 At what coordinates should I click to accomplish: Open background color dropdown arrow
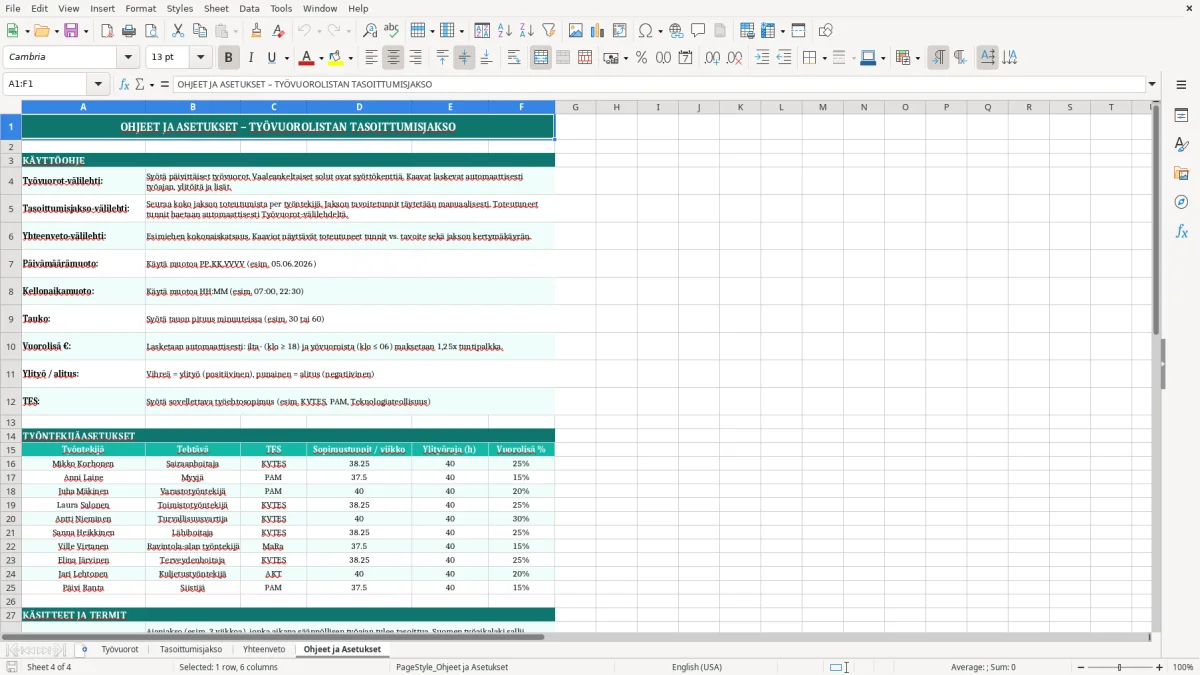click(x=350, y=58)
